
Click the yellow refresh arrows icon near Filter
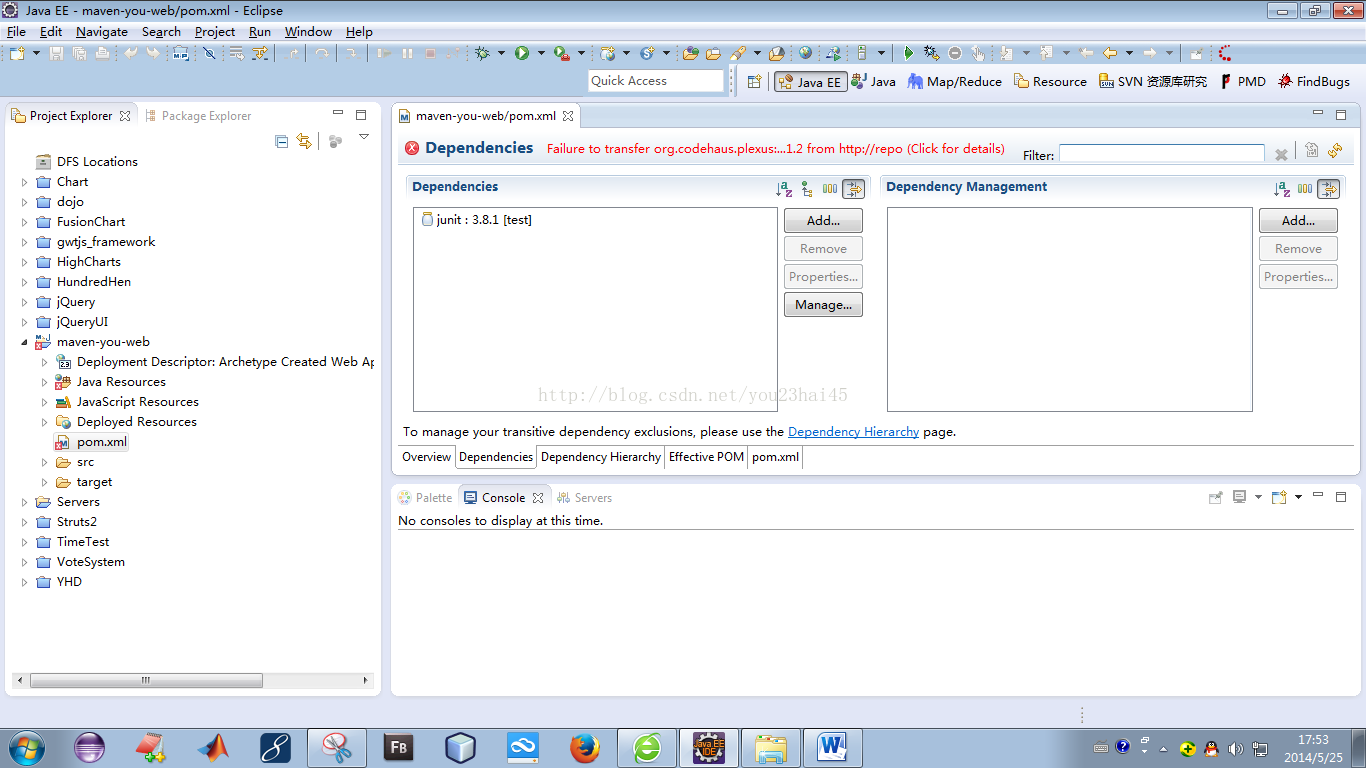1334,150
